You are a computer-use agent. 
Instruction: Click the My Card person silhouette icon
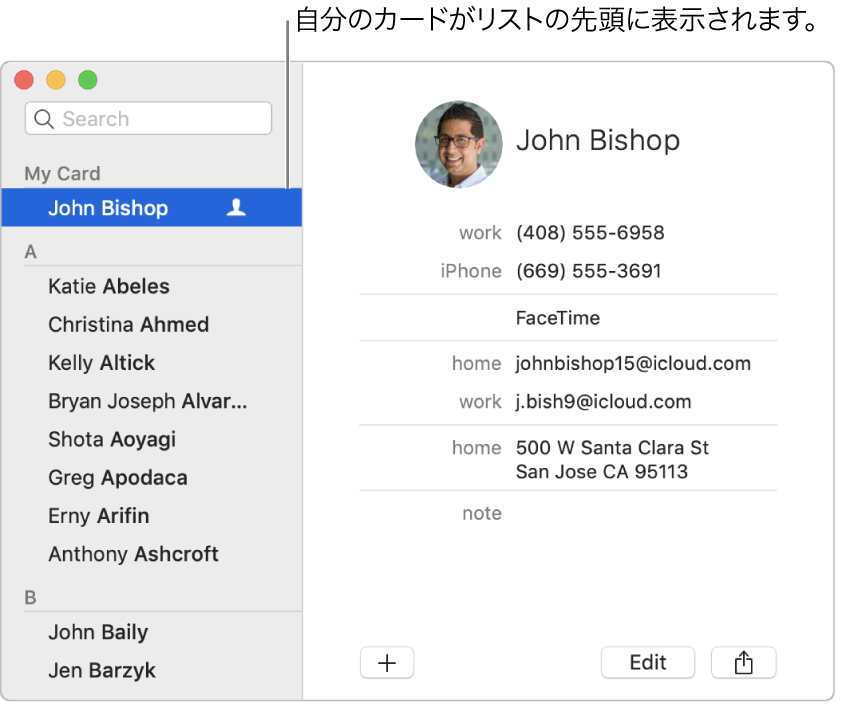coord(236,208)
